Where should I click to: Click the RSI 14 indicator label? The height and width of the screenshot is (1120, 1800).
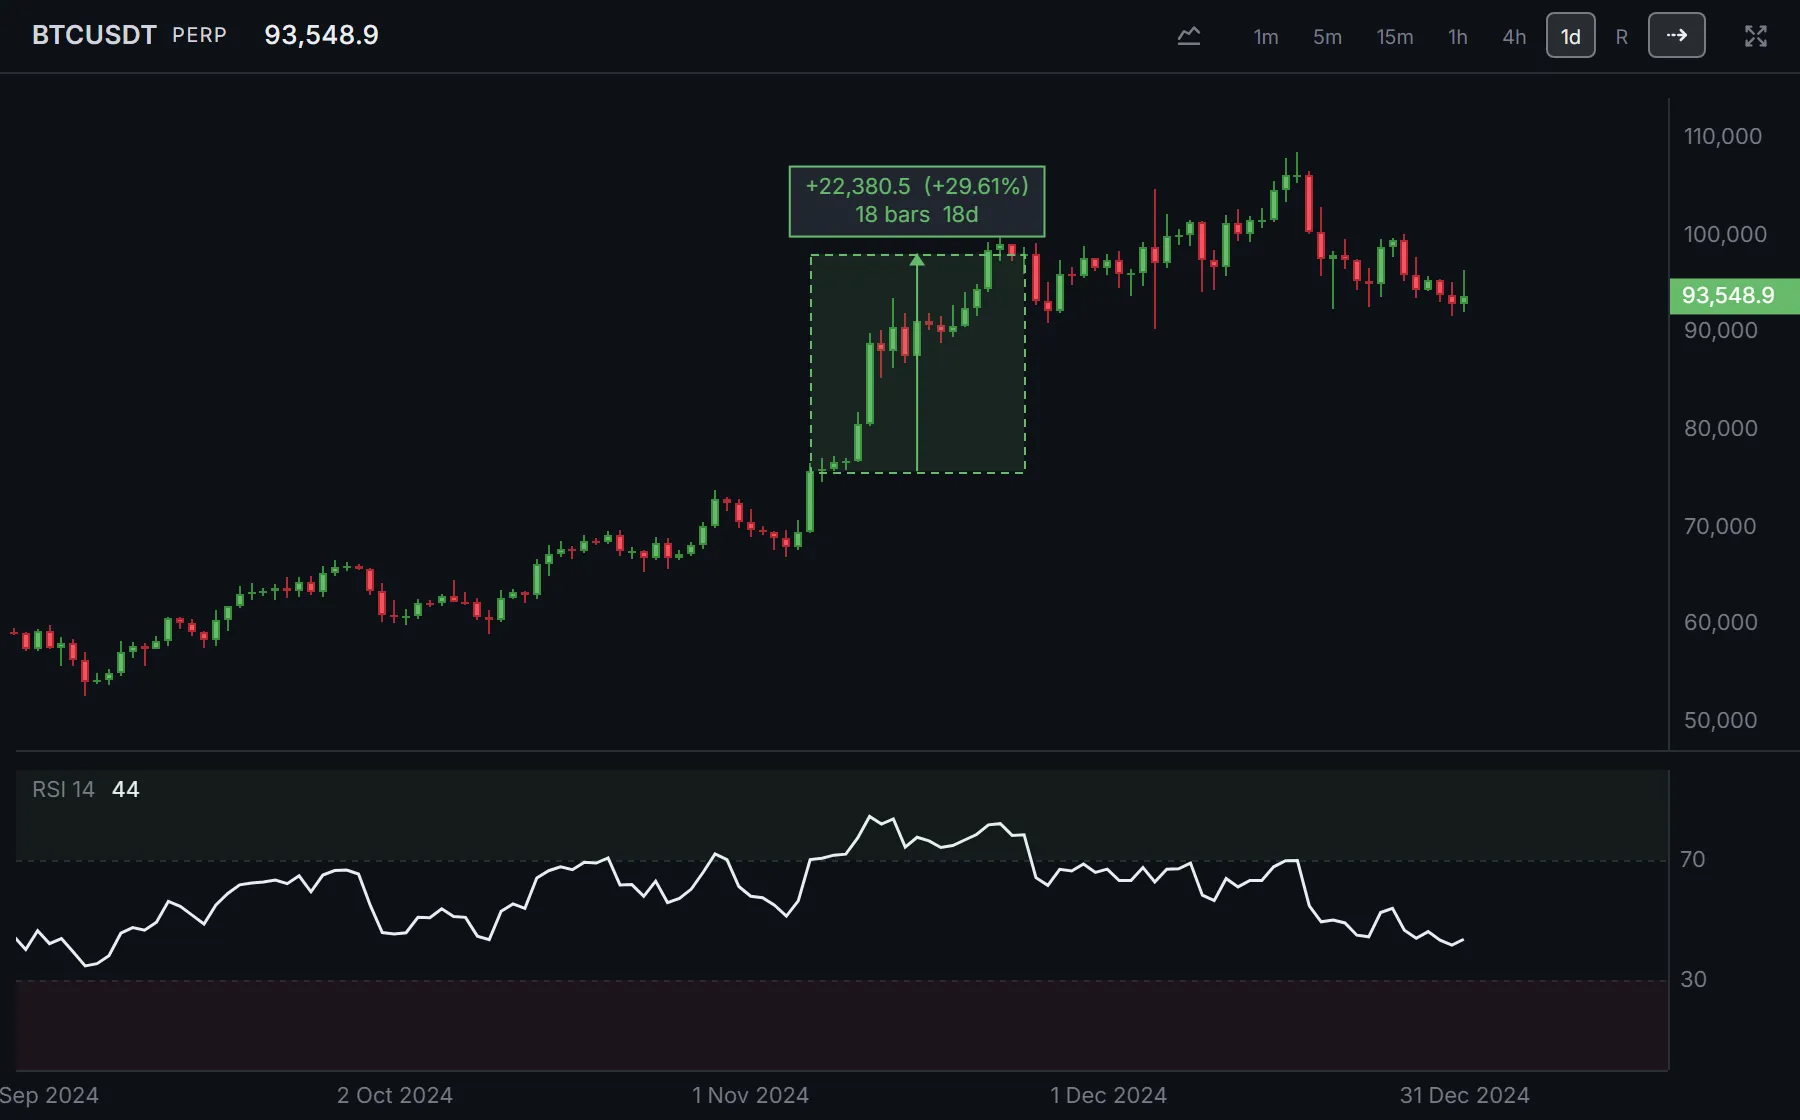click(x=63, y=789)
